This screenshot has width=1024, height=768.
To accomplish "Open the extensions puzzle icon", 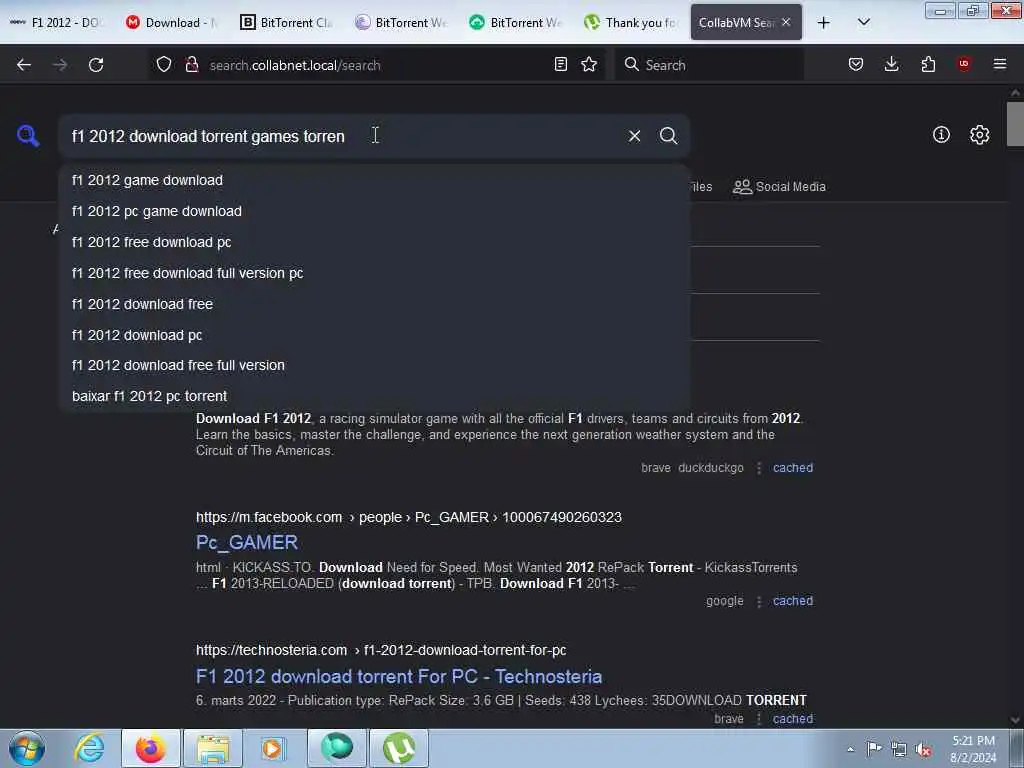I will [x=928, y=65].
